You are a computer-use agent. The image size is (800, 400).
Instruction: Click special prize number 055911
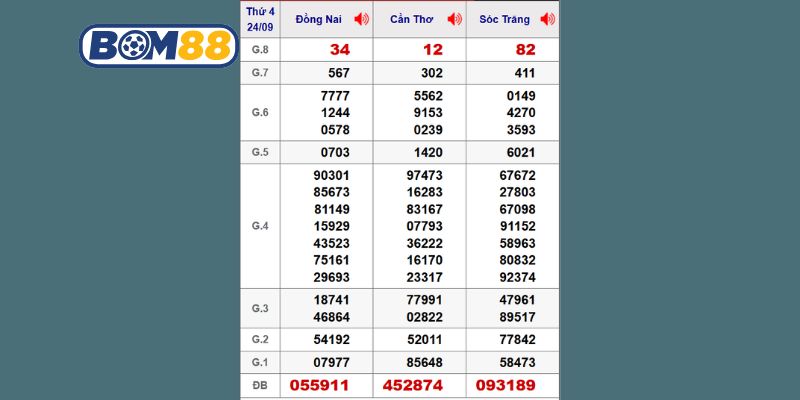tap(319, 385)
